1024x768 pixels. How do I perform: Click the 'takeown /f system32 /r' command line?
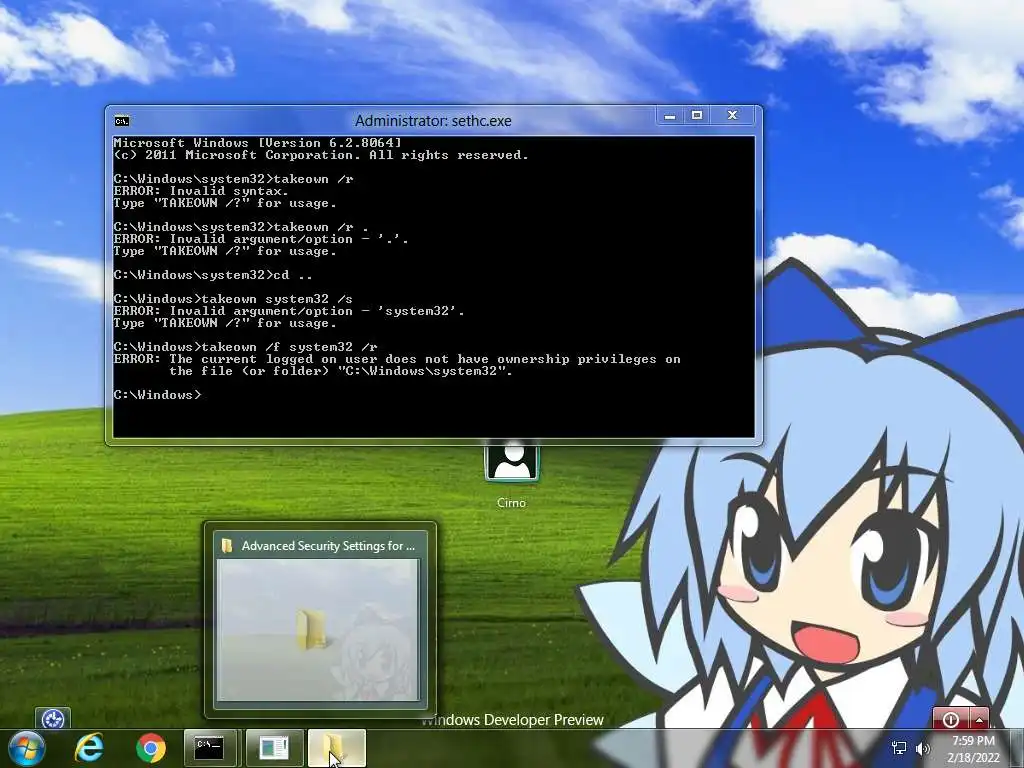pyautogui.click(x=246, y=347)
